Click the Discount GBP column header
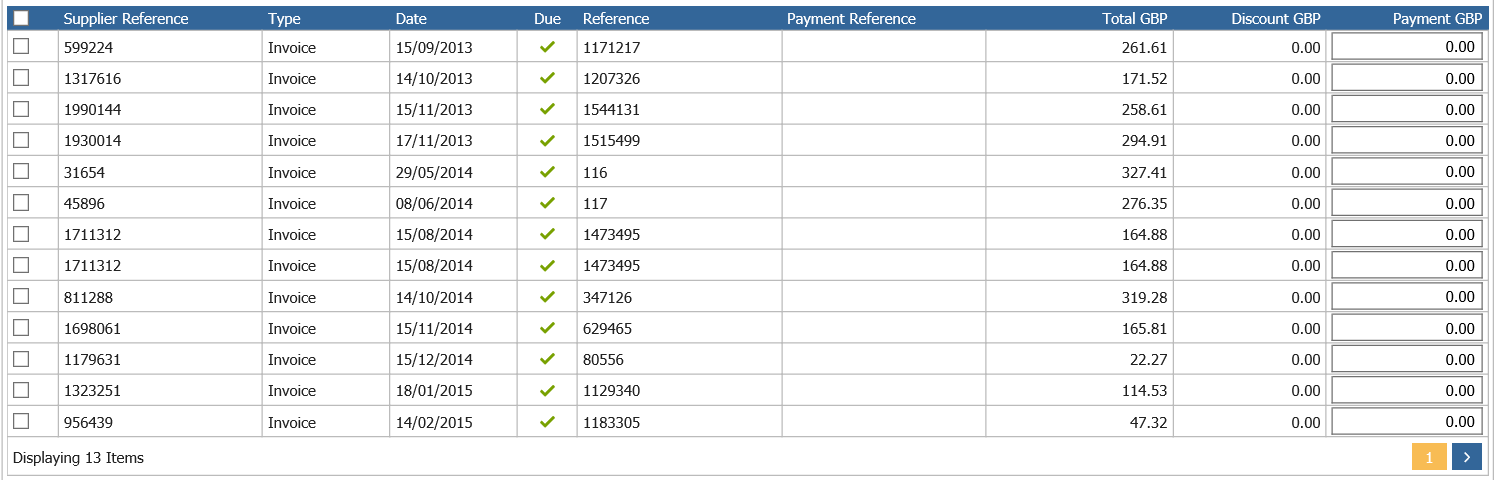 pyautogui.click(x=1276, y=18)
